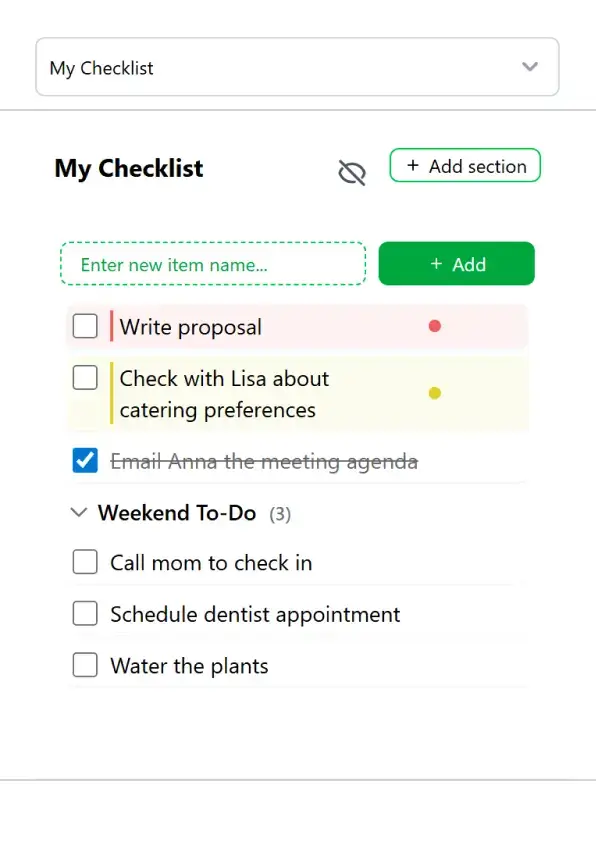Collapse the Weekend To-Do section

pyautogui.click(x=79, y=512)
